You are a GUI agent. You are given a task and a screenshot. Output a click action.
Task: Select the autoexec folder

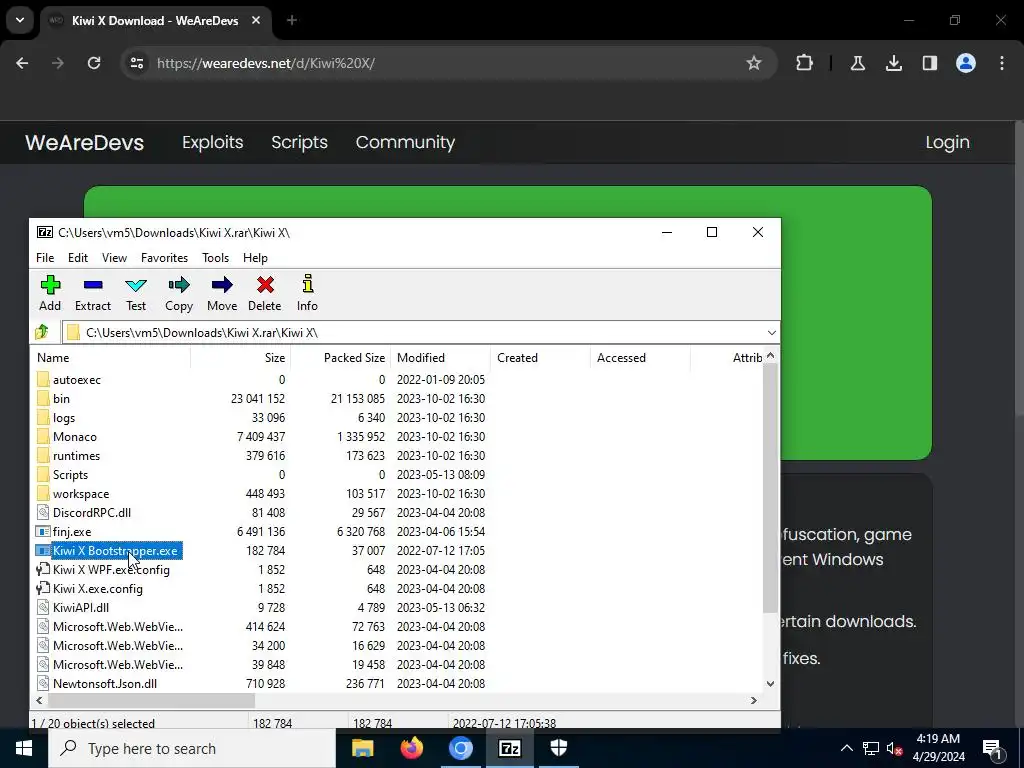click(76, 379)
